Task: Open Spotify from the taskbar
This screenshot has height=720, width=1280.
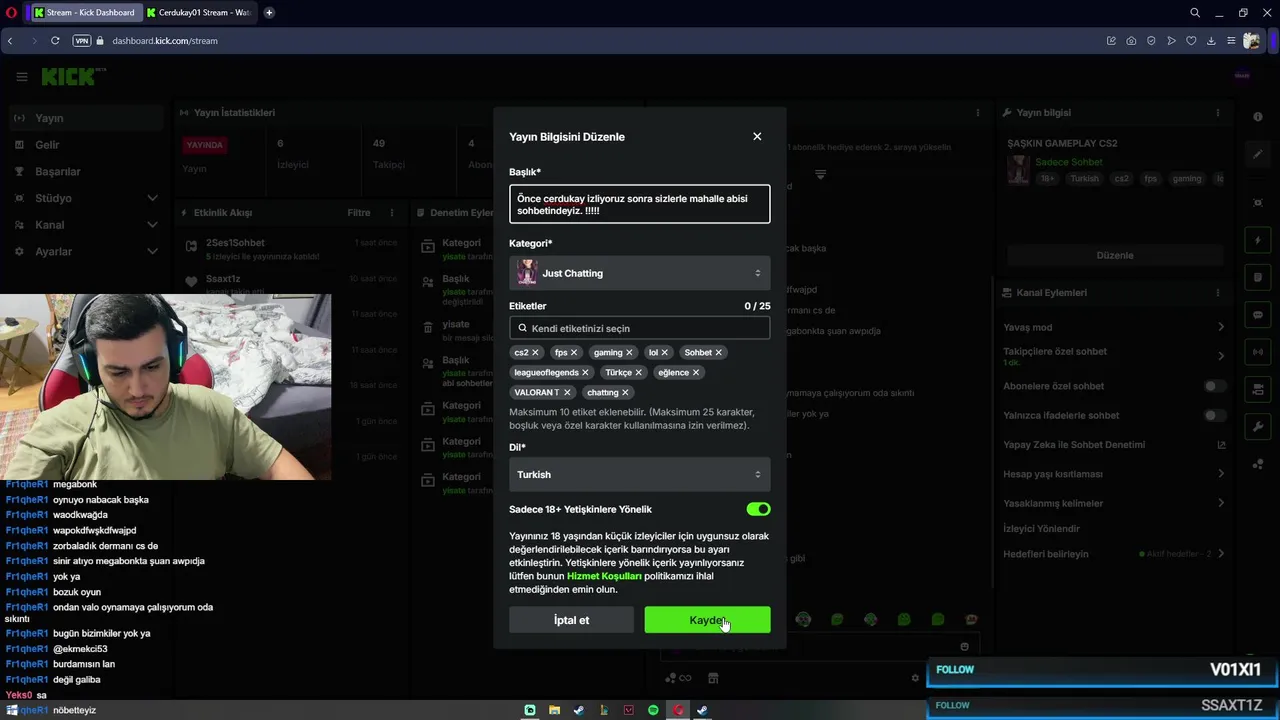Action: pos(653,710)
